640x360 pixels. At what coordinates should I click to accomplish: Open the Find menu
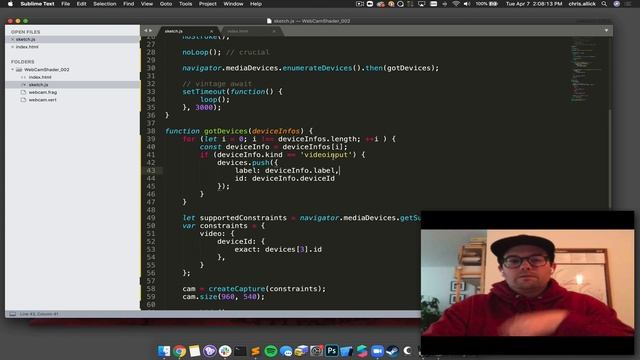point(129,4)
